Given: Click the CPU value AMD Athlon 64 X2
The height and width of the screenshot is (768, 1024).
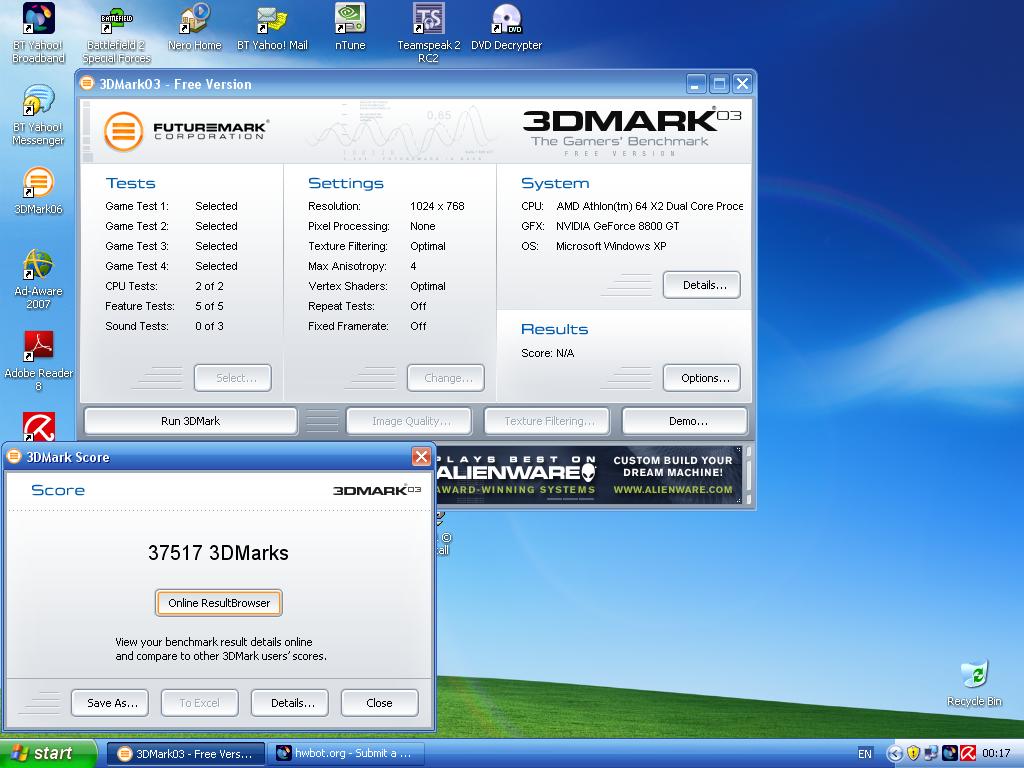Looking at the screenshot, I should pyautogui.click(x=649, y=206).
